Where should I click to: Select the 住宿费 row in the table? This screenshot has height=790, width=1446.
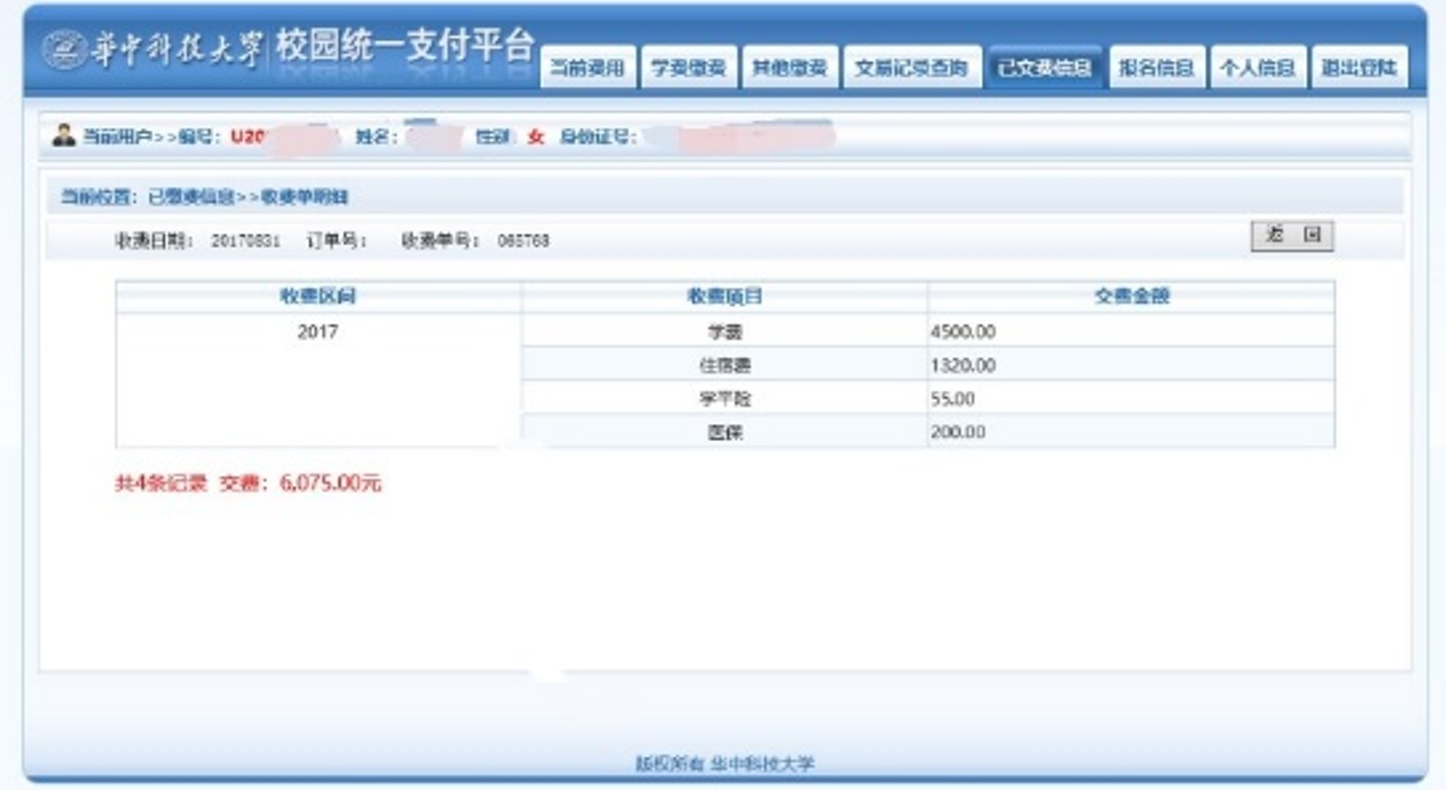(724, 366)
